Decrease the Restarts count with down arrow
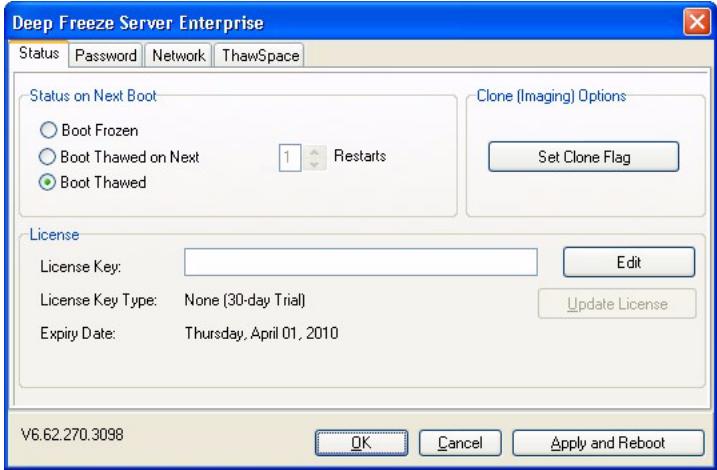 tap(314, 164)
